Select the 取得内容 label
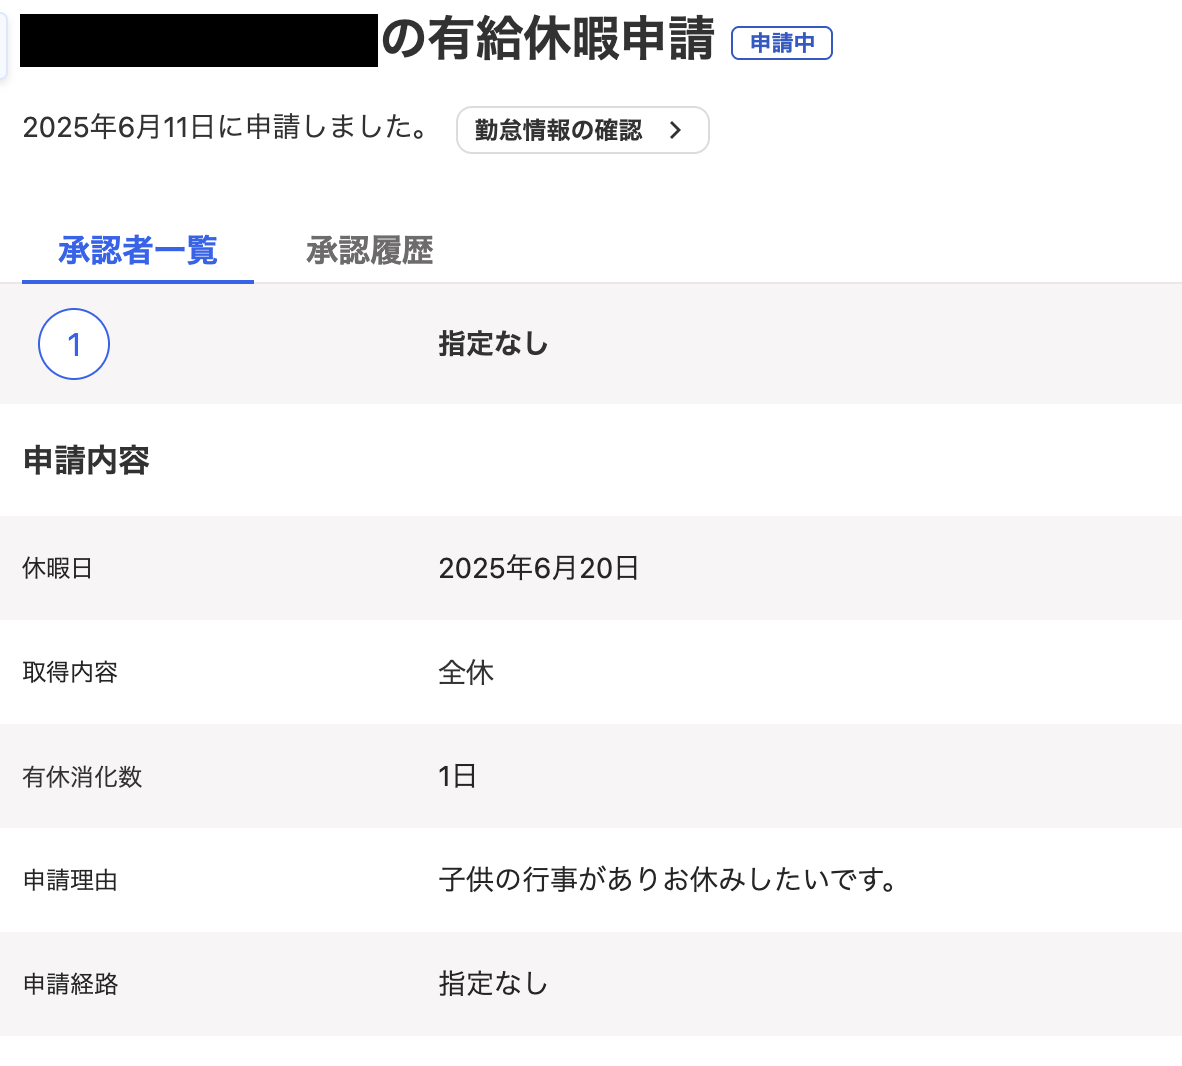This screenshot has height=1066, width=1182. point(69,672)
